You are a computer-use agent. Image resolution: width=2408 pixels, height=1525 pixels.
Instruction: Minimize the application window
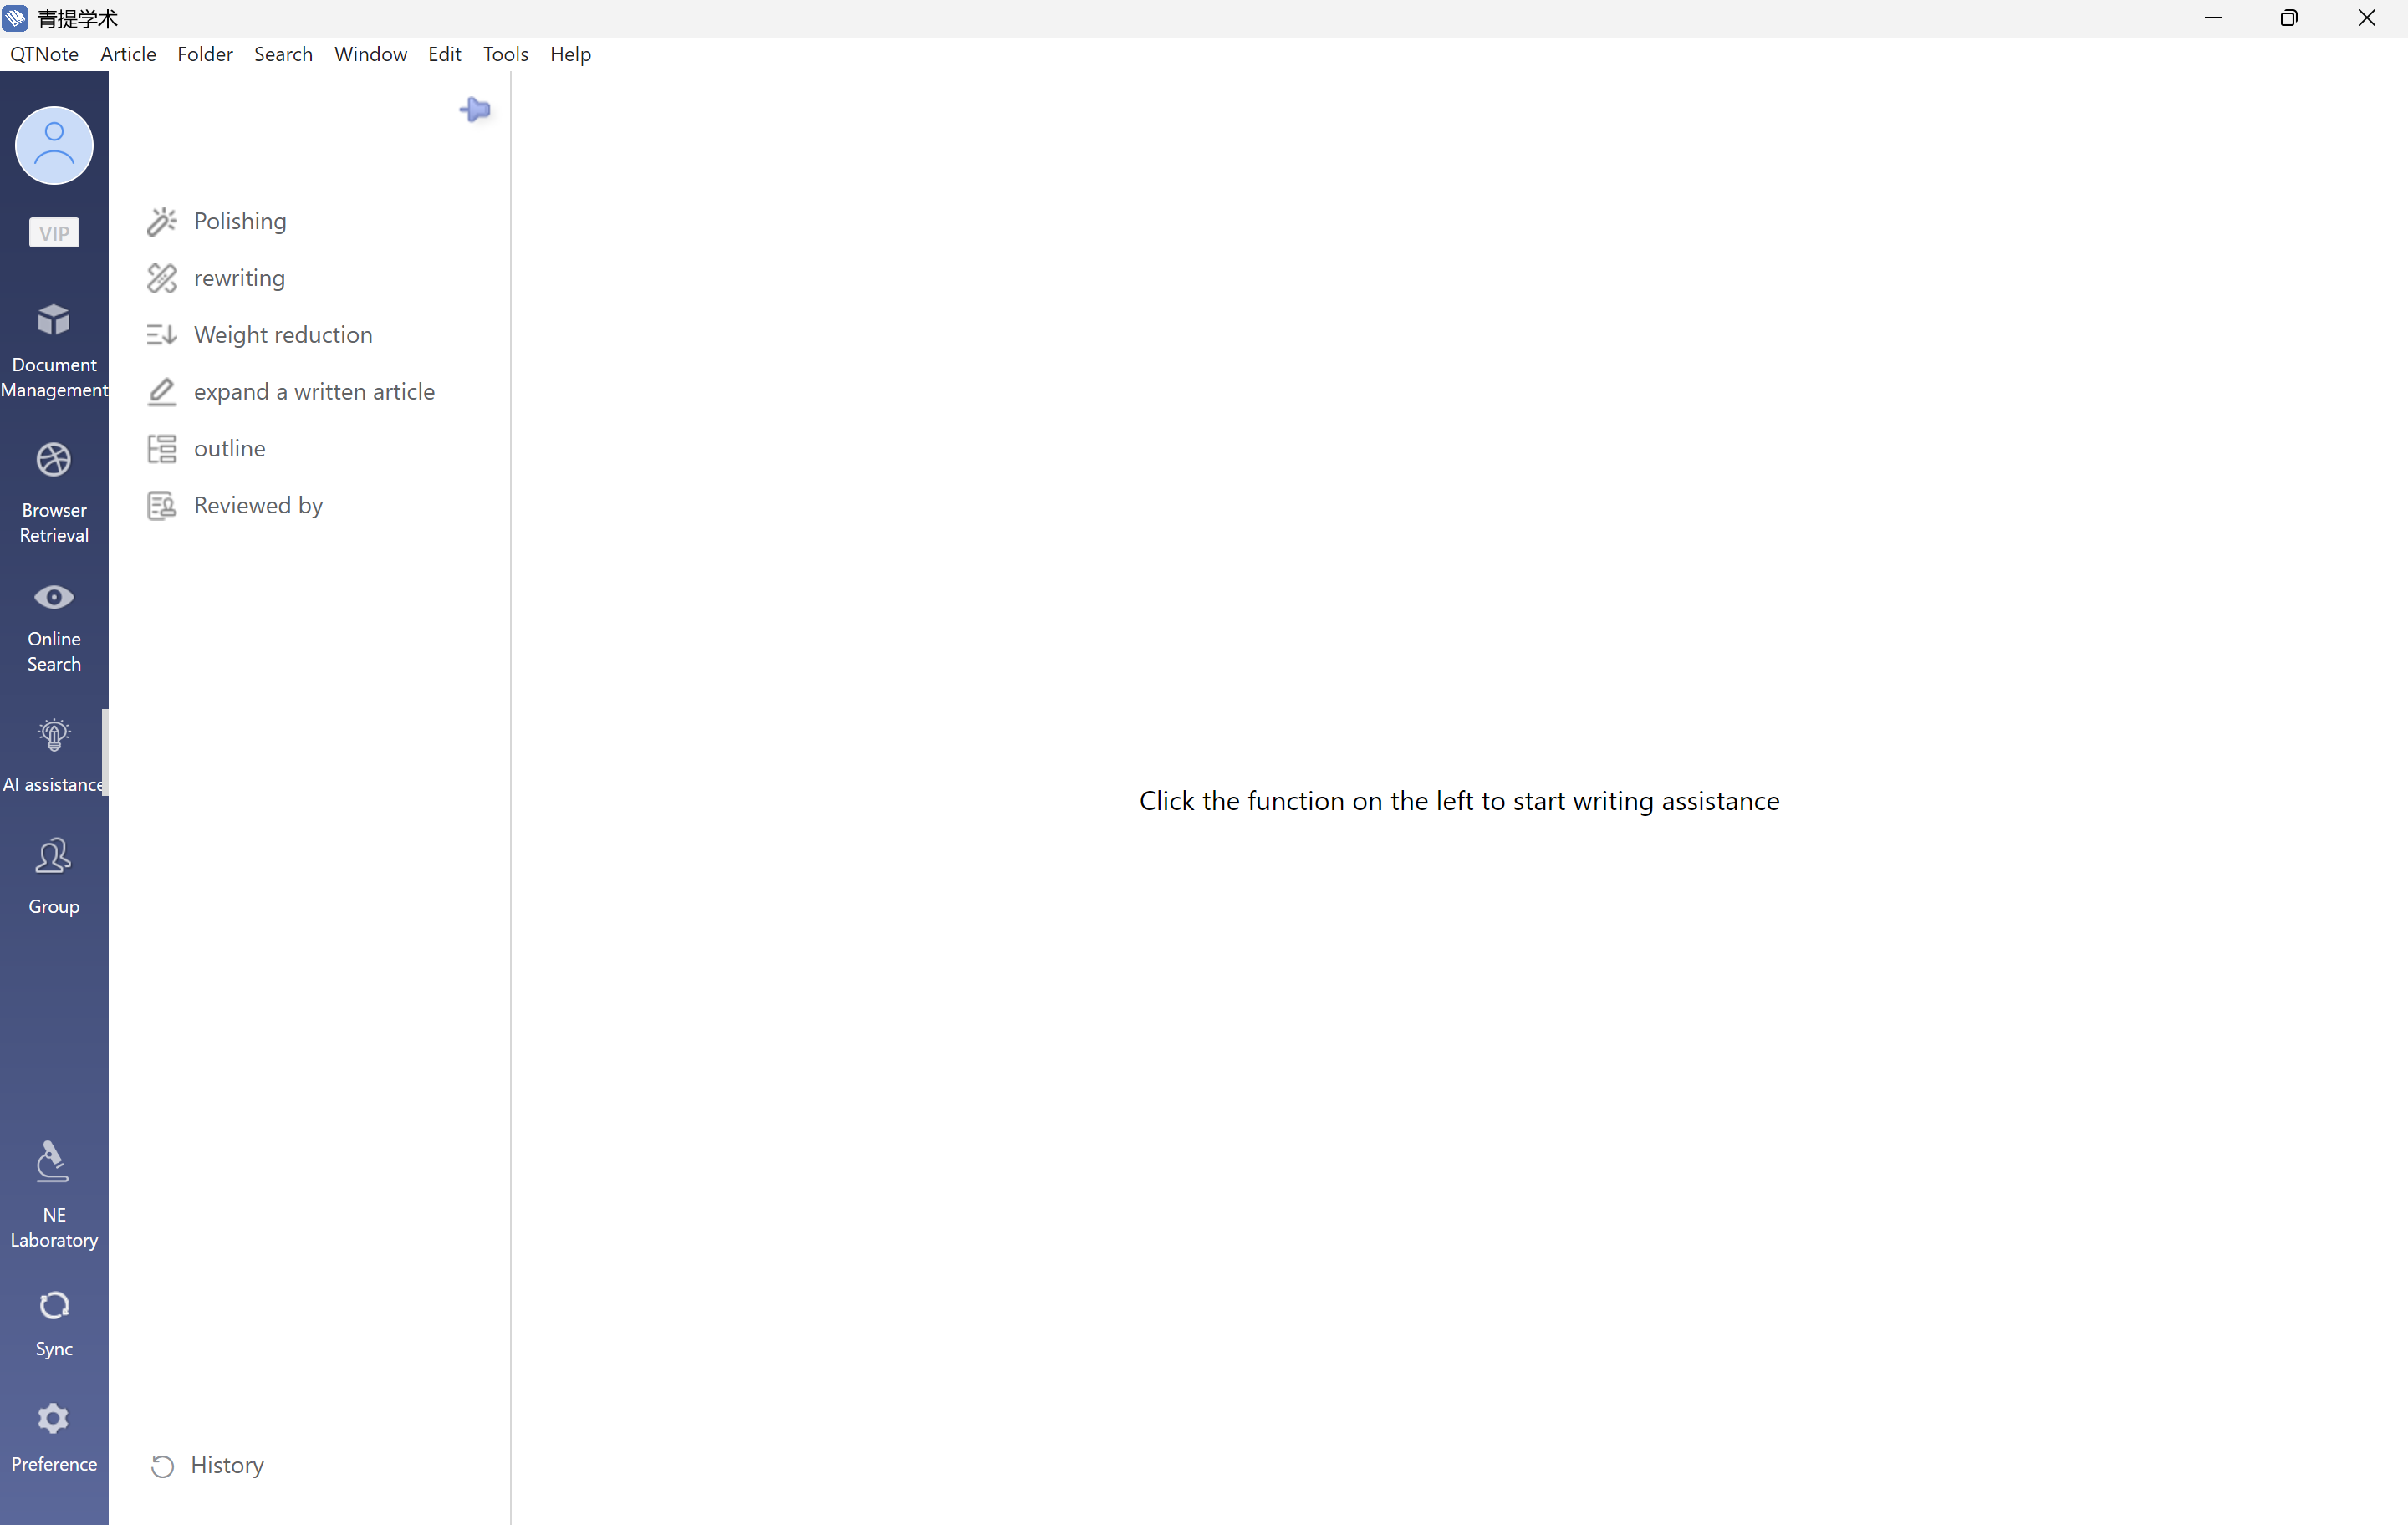2212,18
